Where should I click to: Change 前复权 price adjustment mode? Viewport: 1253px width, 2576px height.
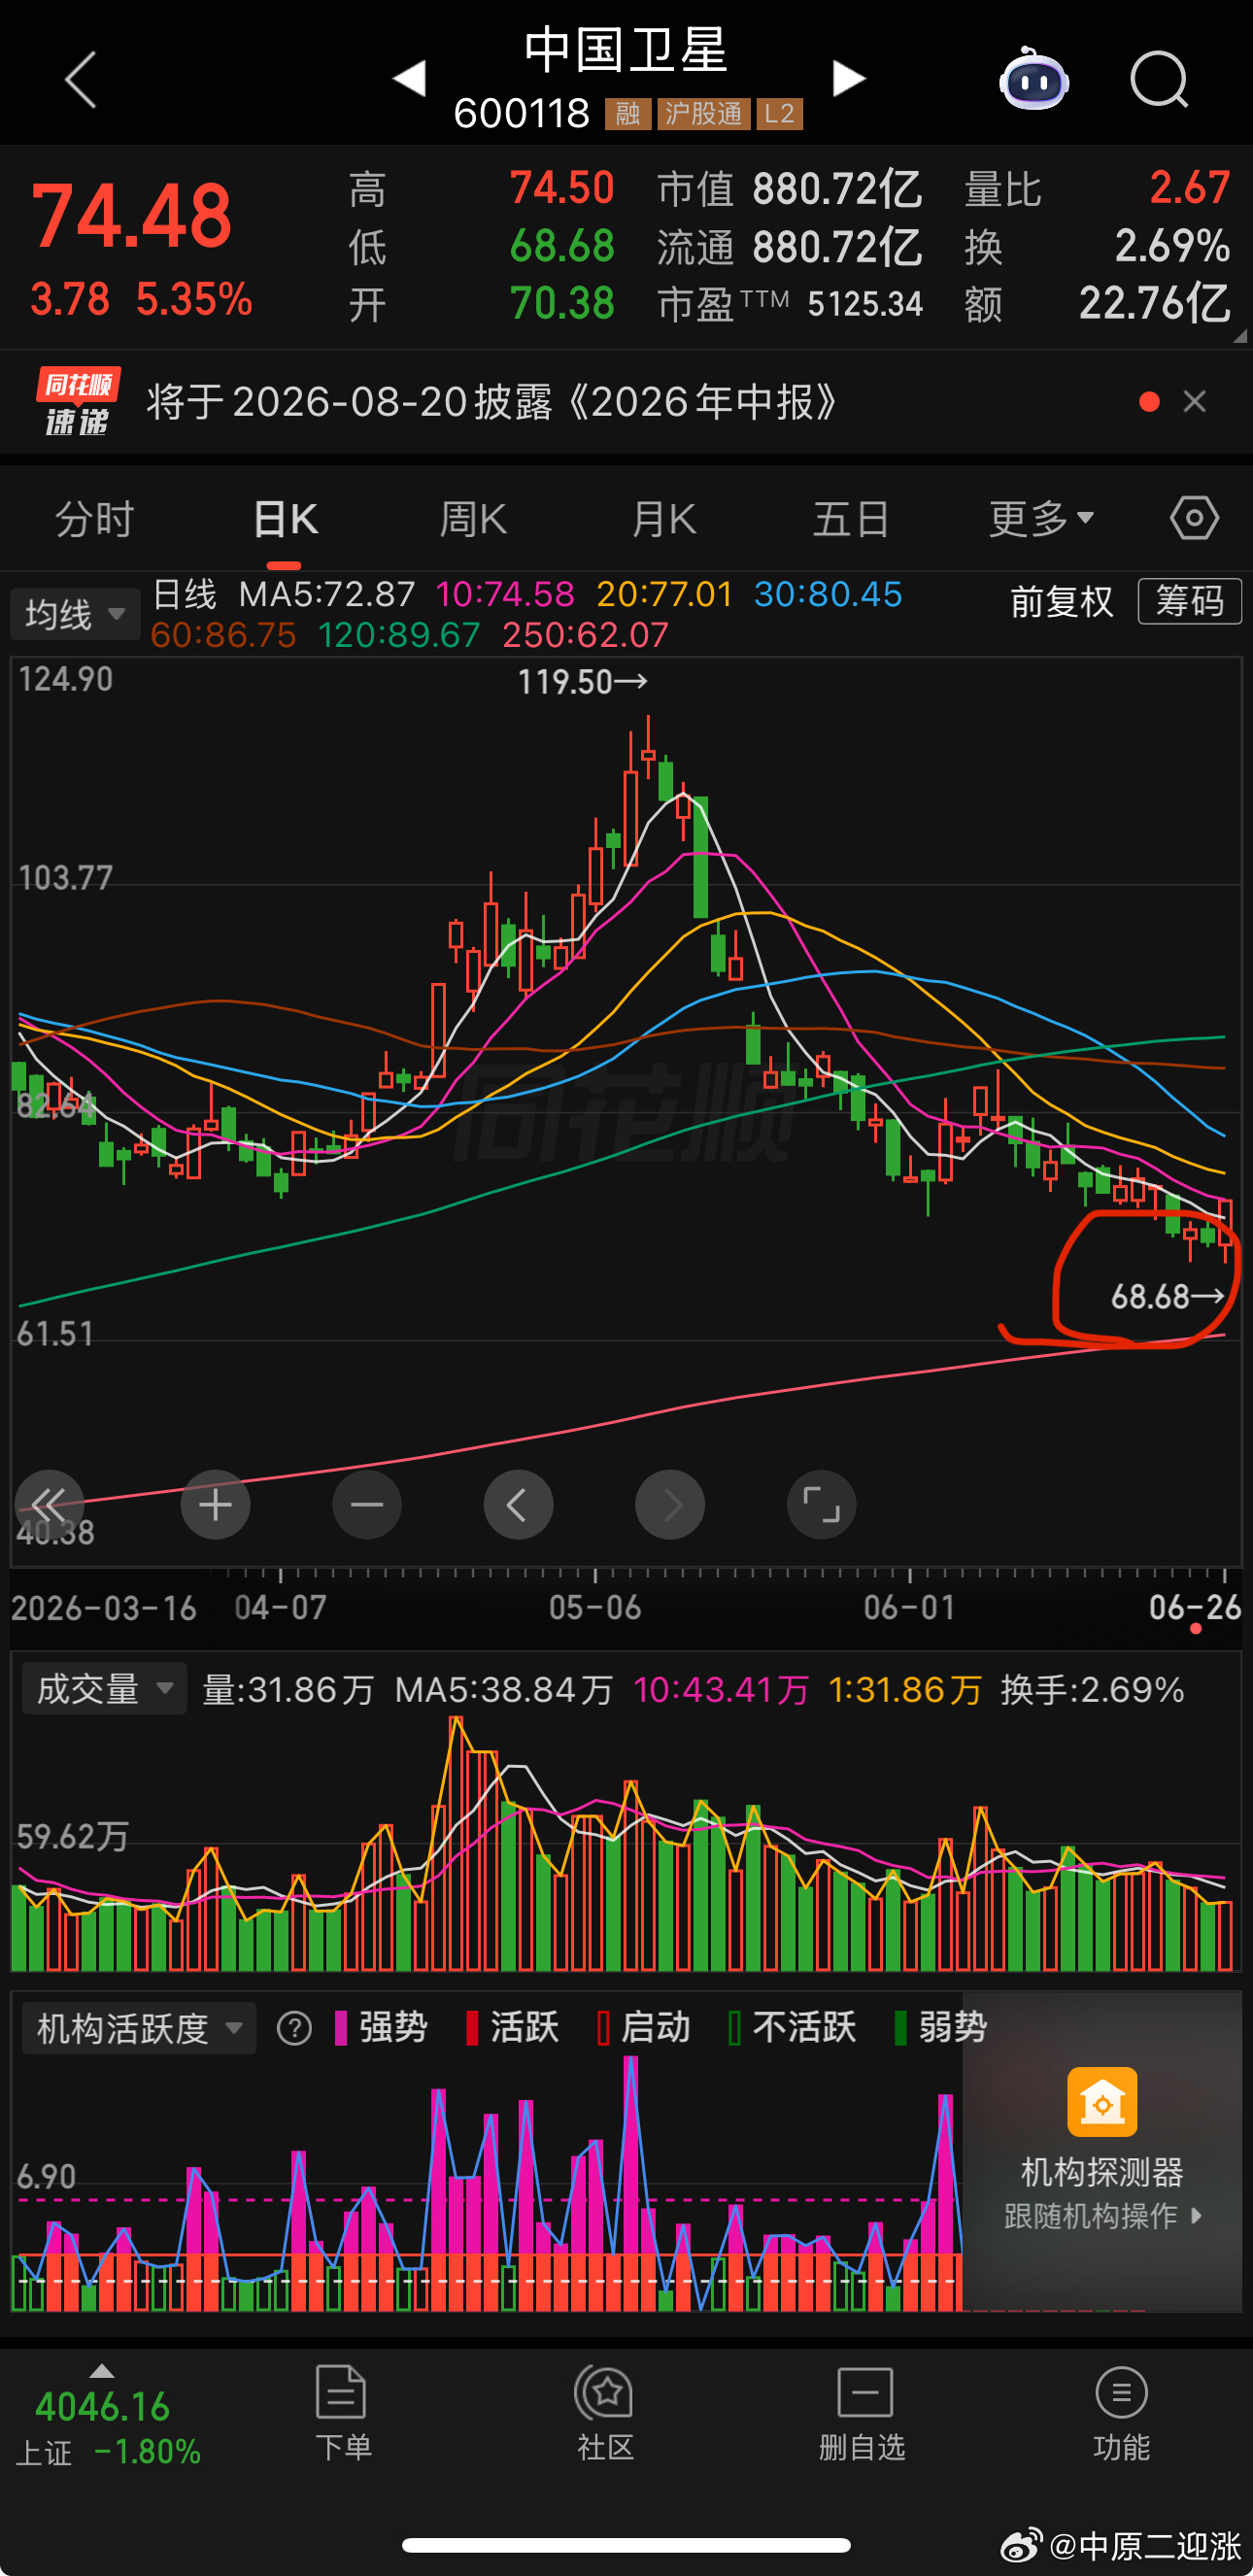click(1061, 601)
